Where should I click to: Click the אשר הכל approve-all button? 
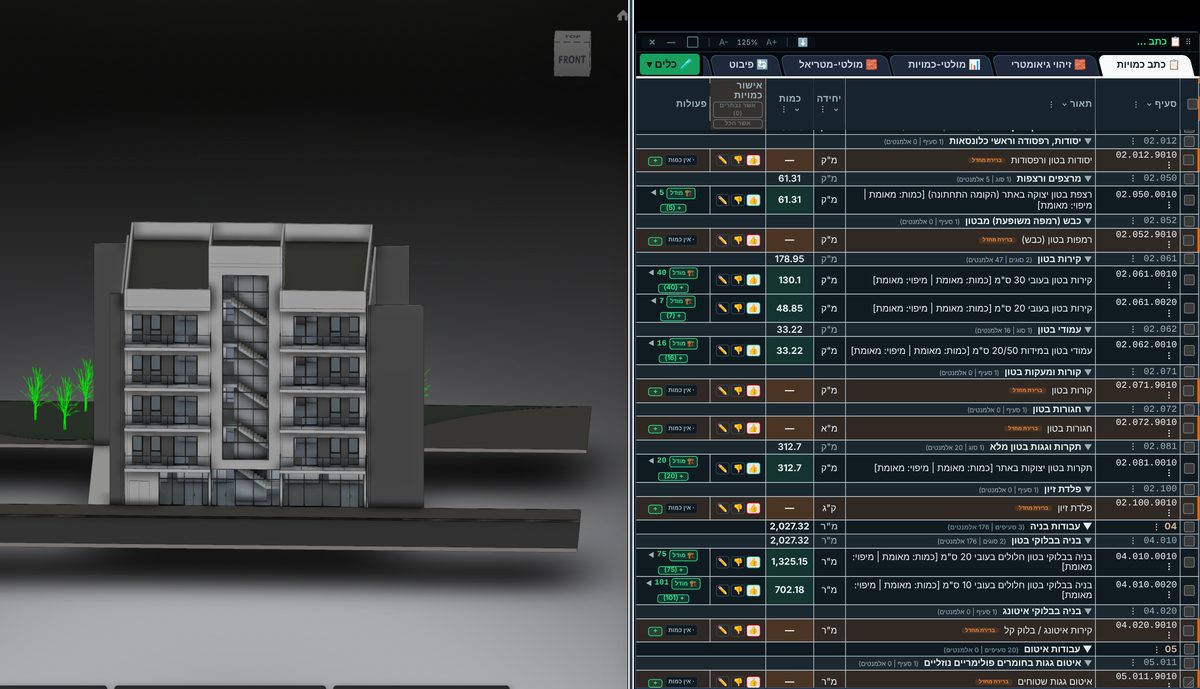pyautogui.click(x=738, y=123)
